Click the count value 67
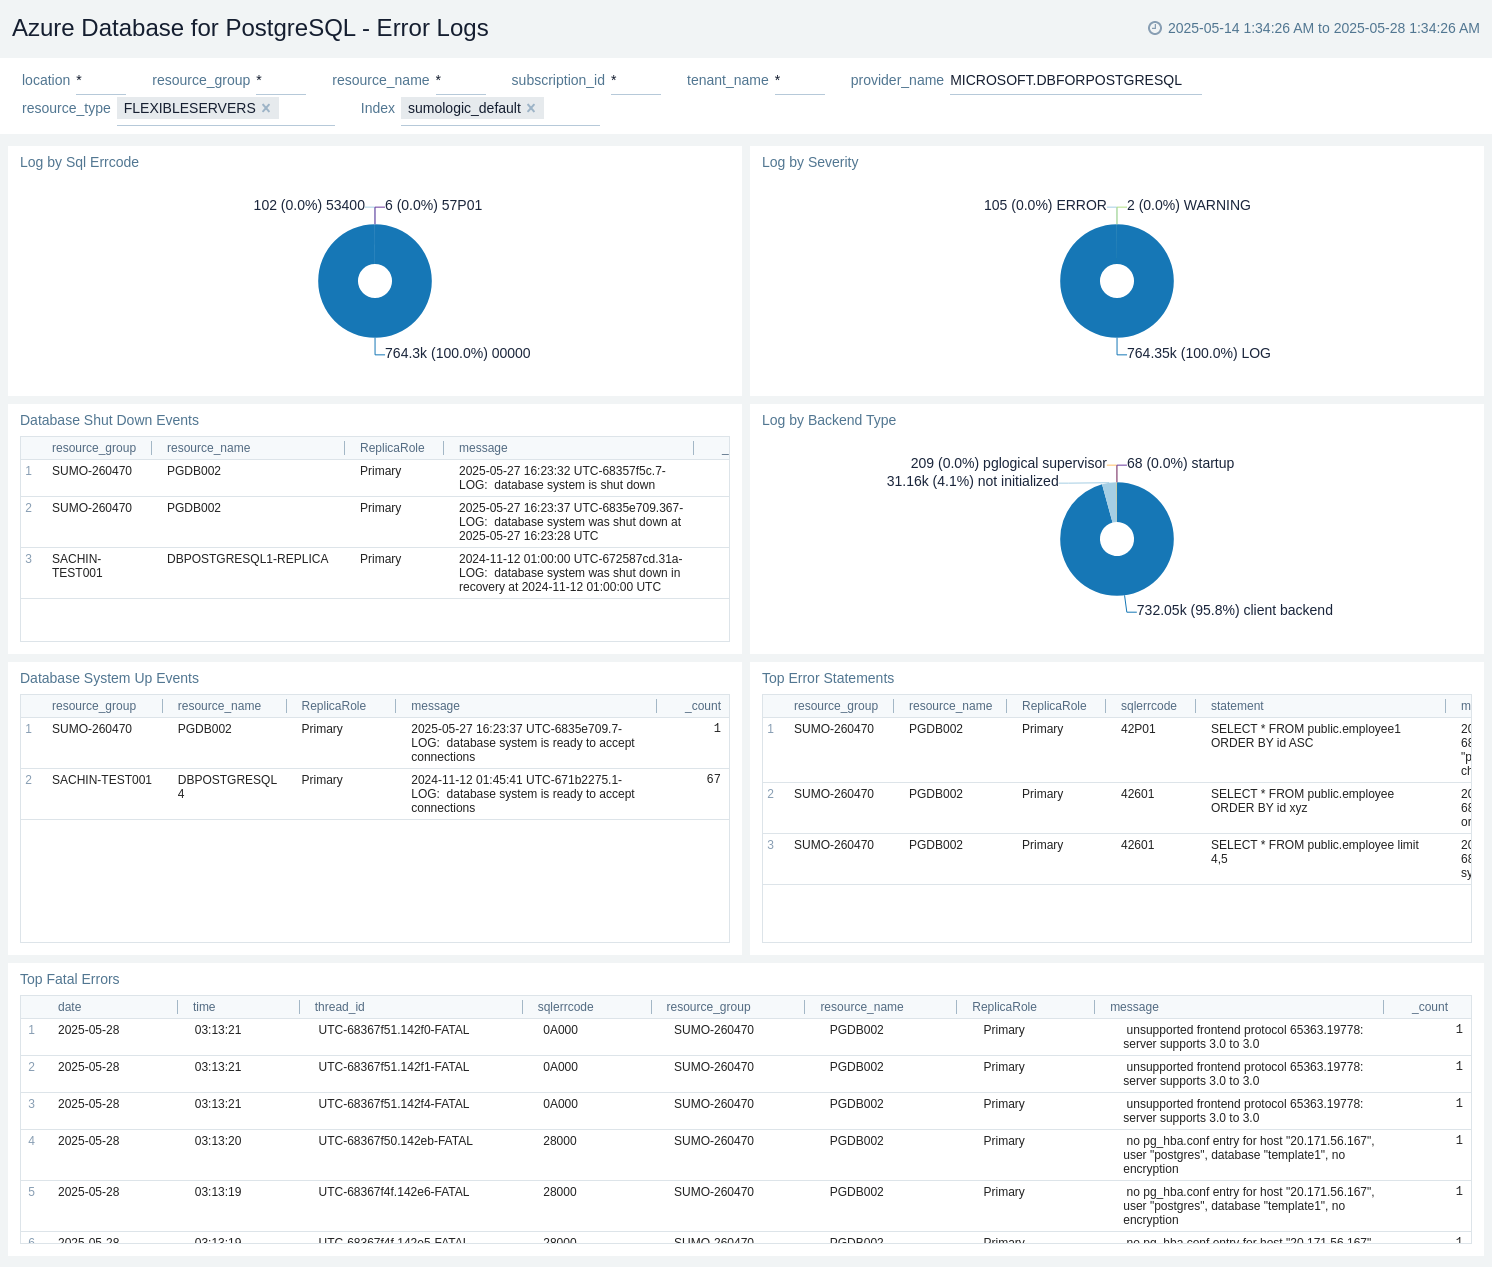 click(713, 779)
